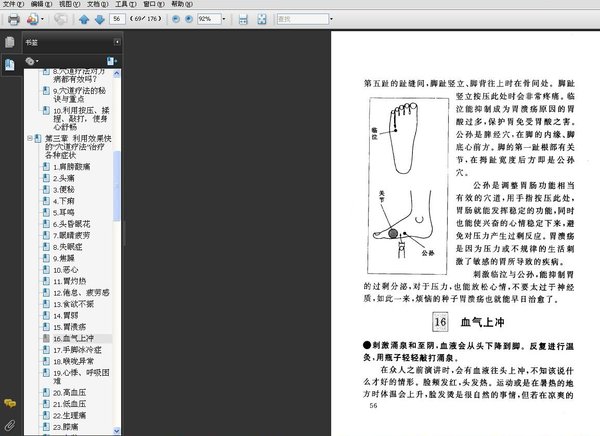Viewport: 600px width, 436px height.
Task: Click the Bookmarks panel icon in sidebar
Action: (10, 65)
